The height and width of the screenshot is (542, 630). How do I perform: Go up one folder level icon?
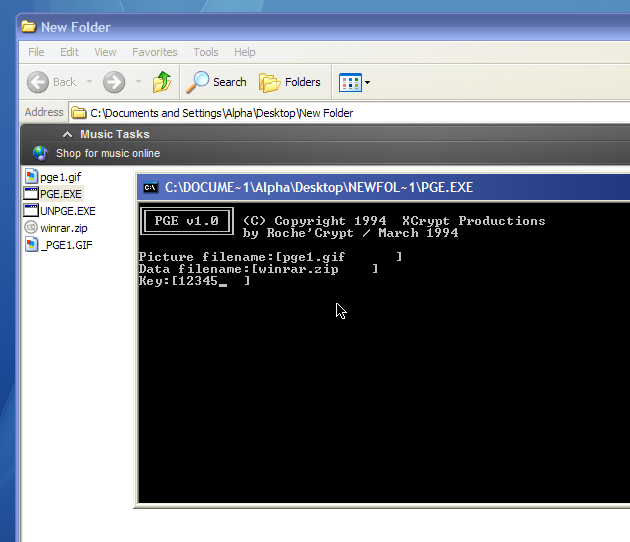(x=162, y=82)
